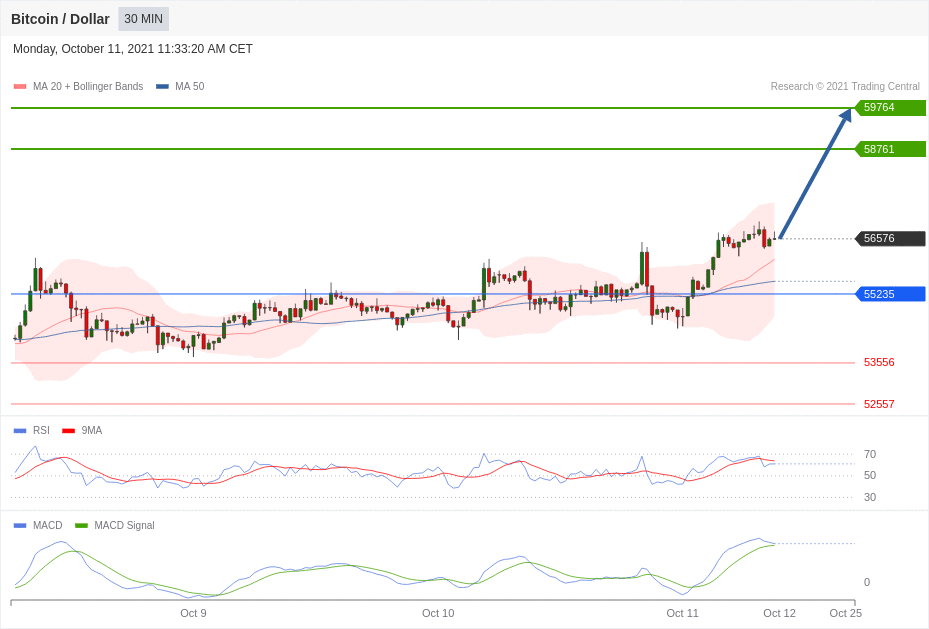
Task: Click the MA 50 legend label
Action: coord(190,86)
